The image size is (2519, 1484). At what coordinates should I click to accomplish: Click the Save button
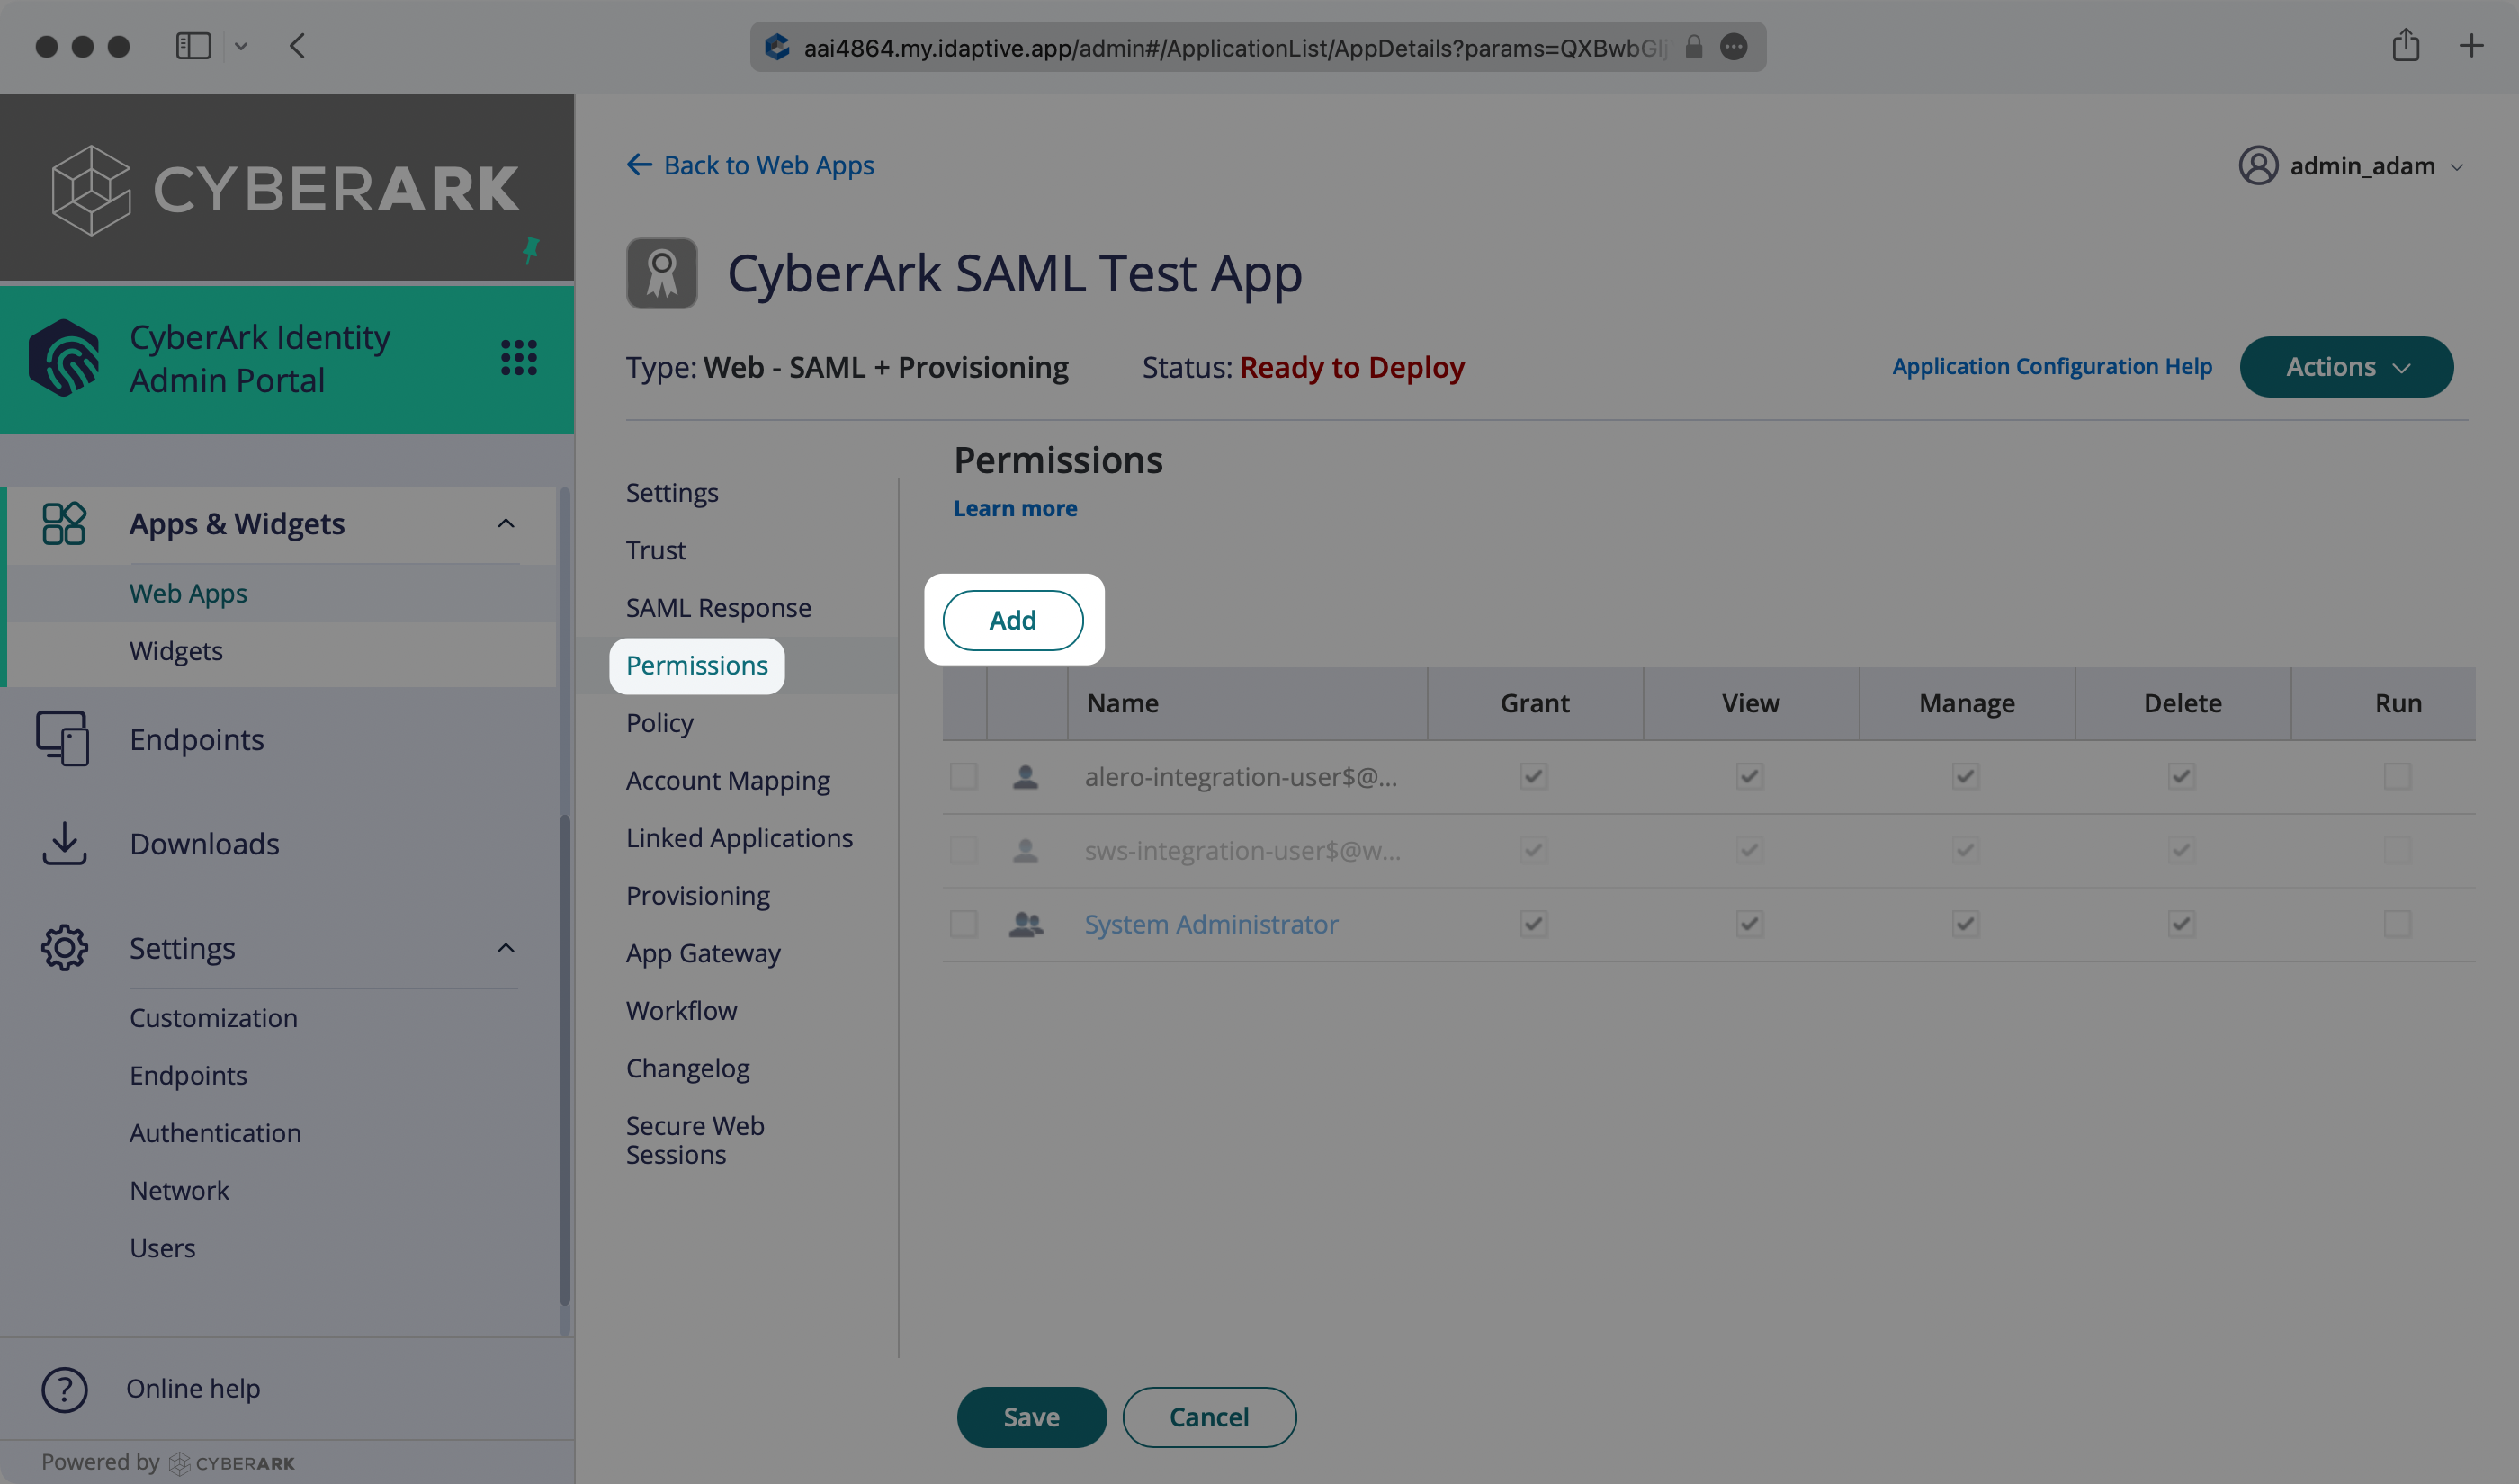1032,1417
